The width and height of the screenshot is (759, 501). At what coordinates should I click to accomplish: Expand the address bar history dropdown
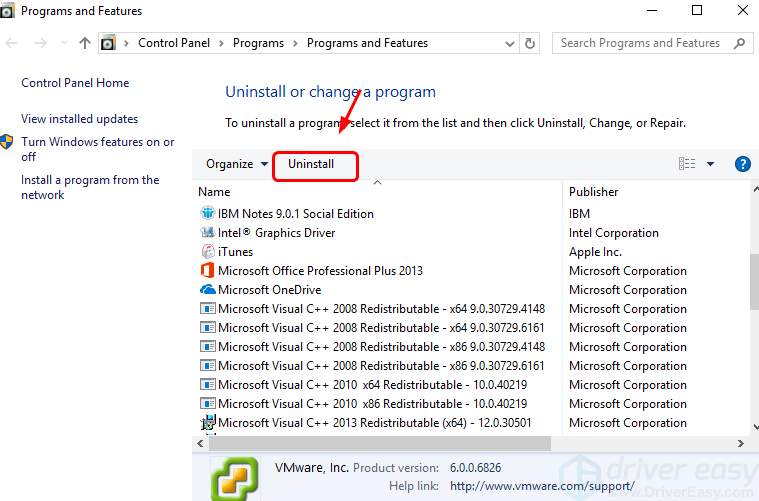tap(510, 44)
